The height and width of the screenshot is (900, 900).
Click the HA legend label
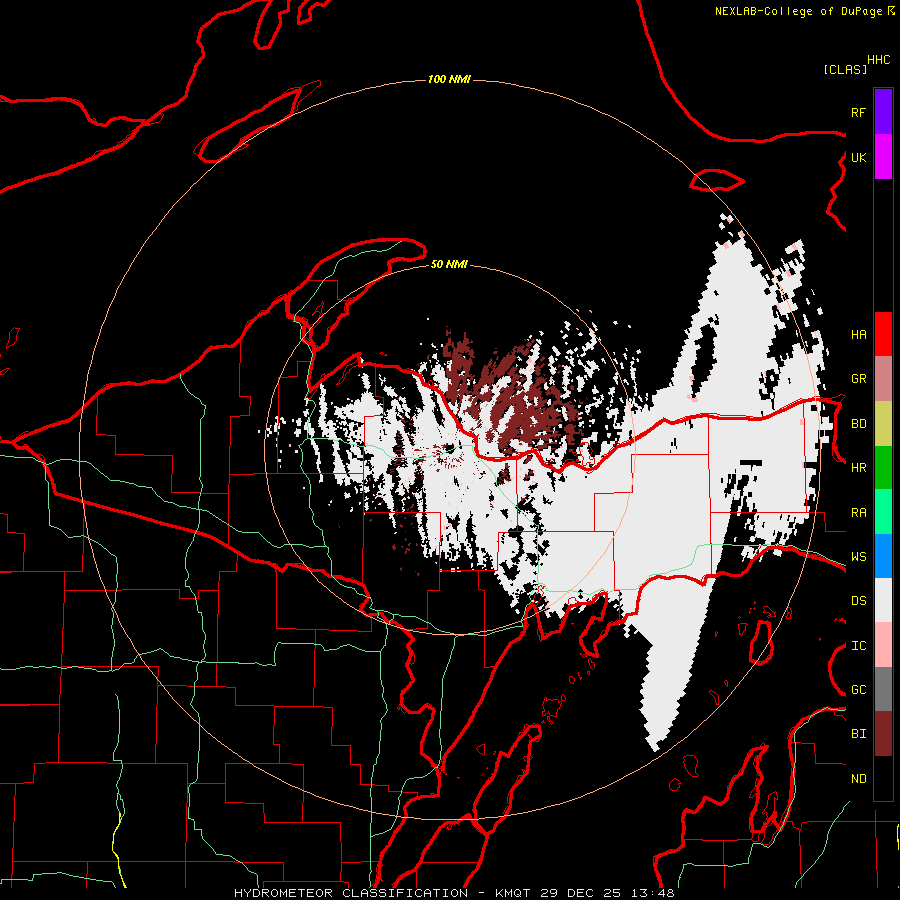(x=858, y=334)
